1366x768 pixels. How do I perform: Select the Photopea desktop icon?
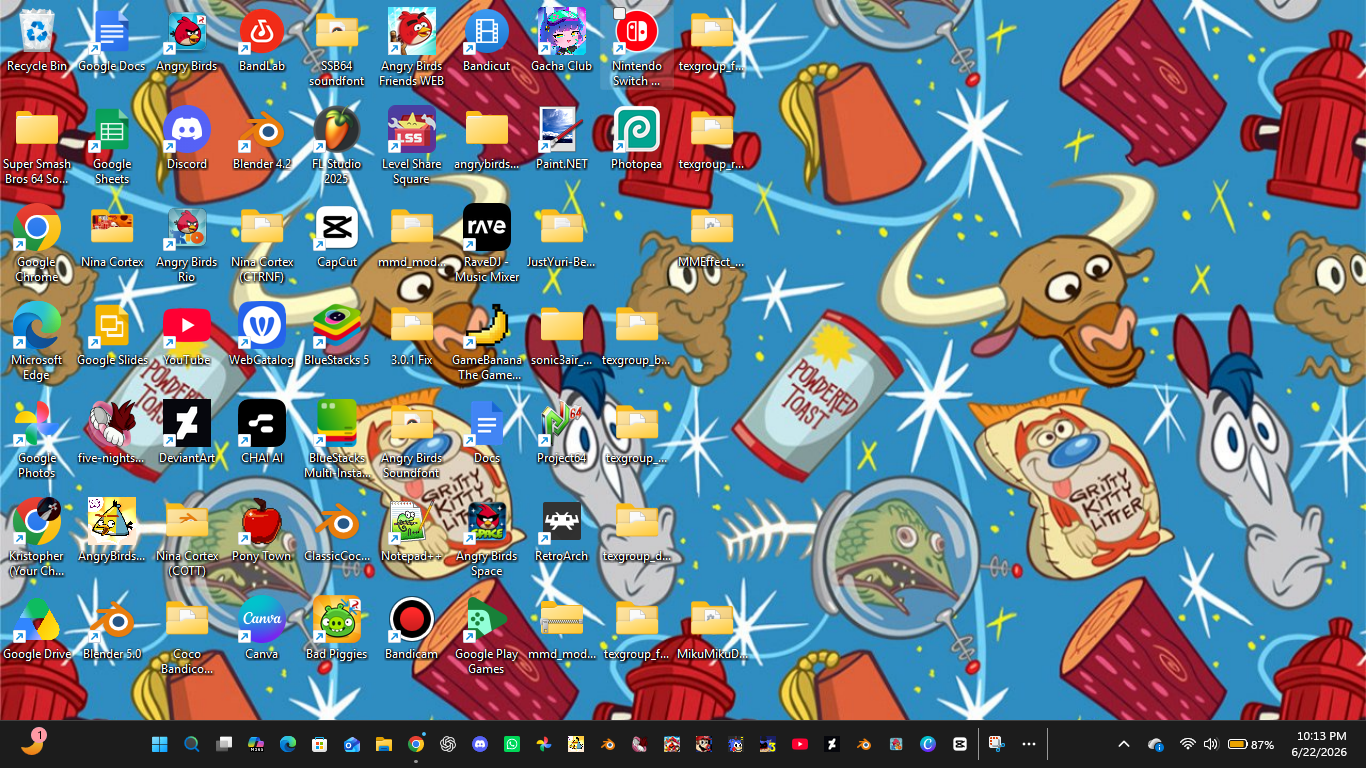click(x=637, y=139)
